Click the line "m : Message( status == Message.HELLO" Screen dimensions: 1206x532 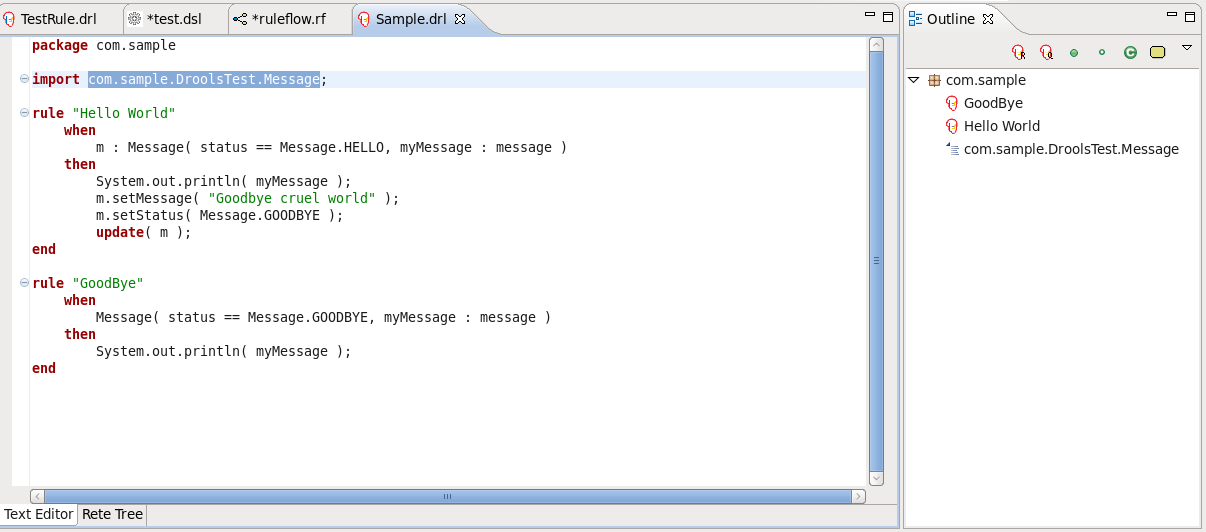tap(331, 147)
